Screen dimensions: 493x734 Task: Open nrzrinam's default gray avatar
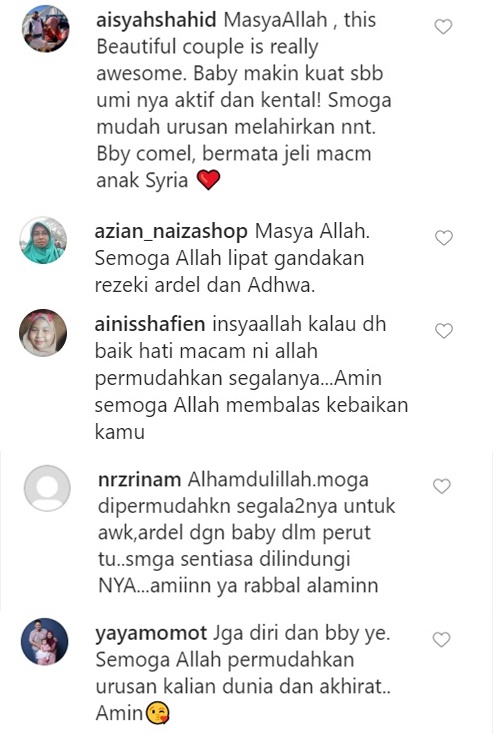tap(47, 488)
